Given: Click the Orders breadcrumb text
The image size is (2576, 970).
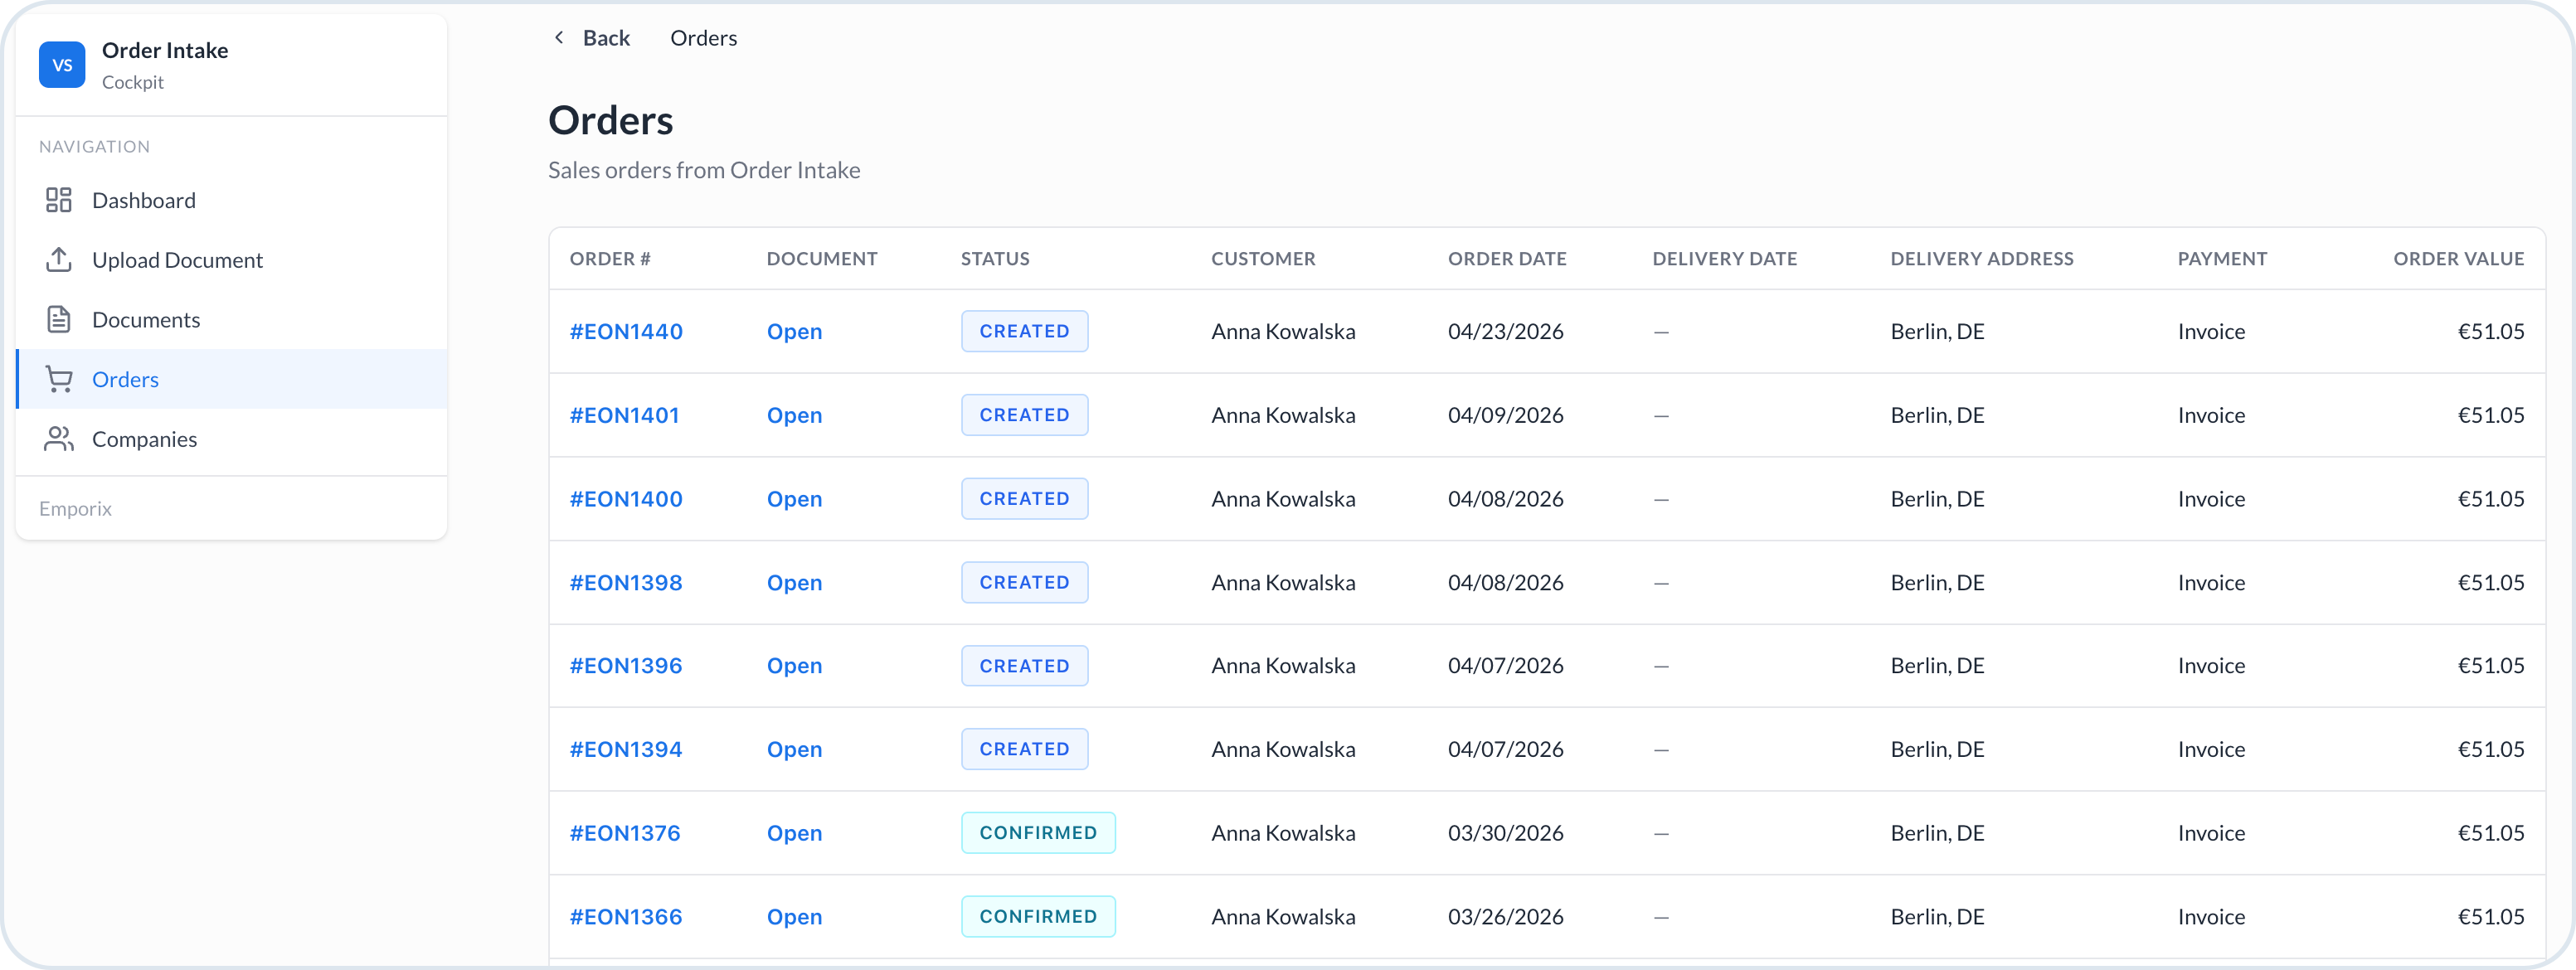Looking at the screenshot, I should click(x=703, y=38).
